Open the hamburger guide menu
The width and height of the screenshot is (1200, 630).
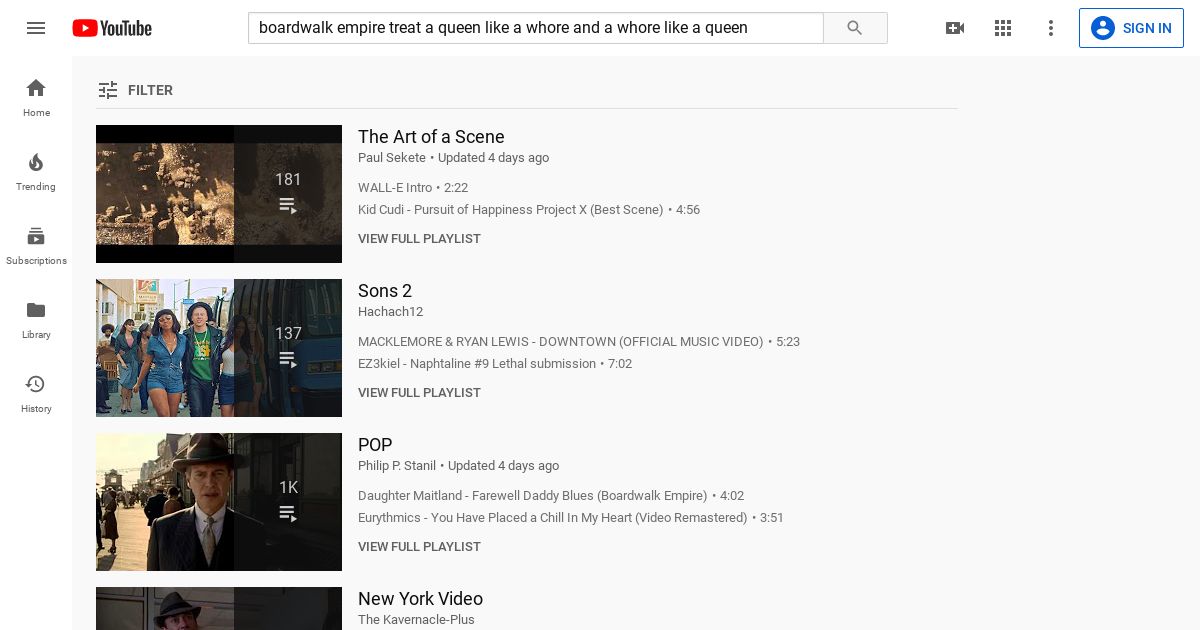[36, 28]
